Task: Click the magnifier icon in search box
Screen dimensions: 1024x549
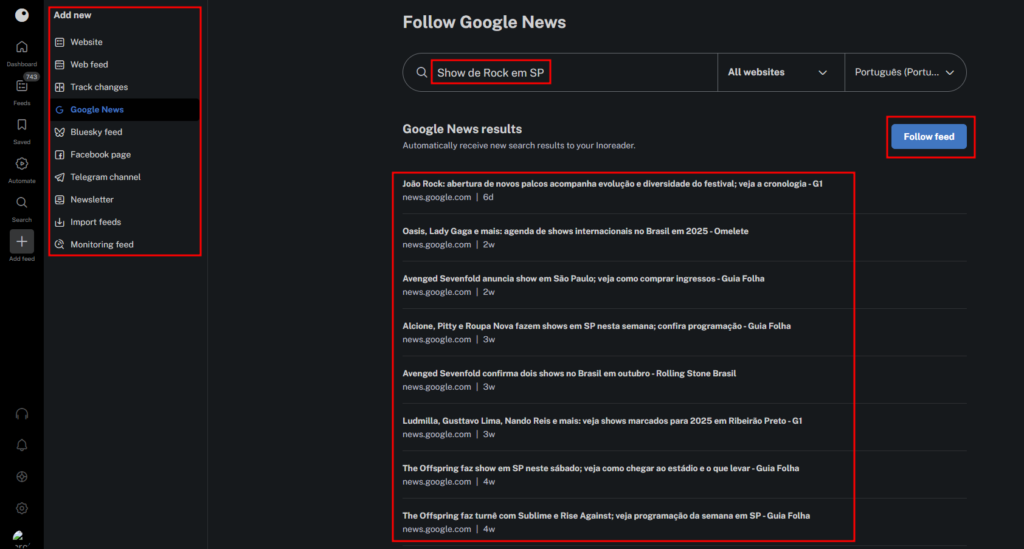Action: (x=422, y=72)
